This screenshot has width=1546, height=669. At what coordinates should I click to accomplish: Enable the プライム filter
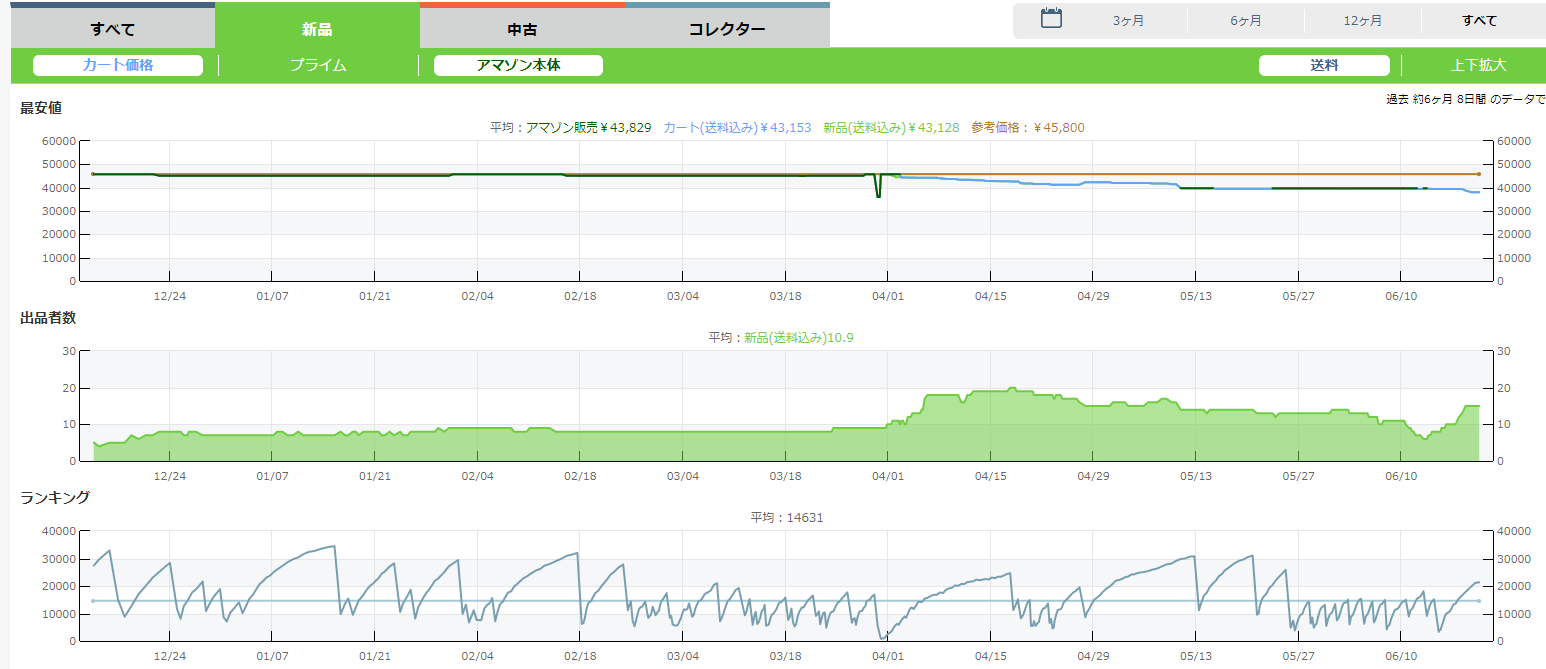pyautogui.click(x=318, y=65)
